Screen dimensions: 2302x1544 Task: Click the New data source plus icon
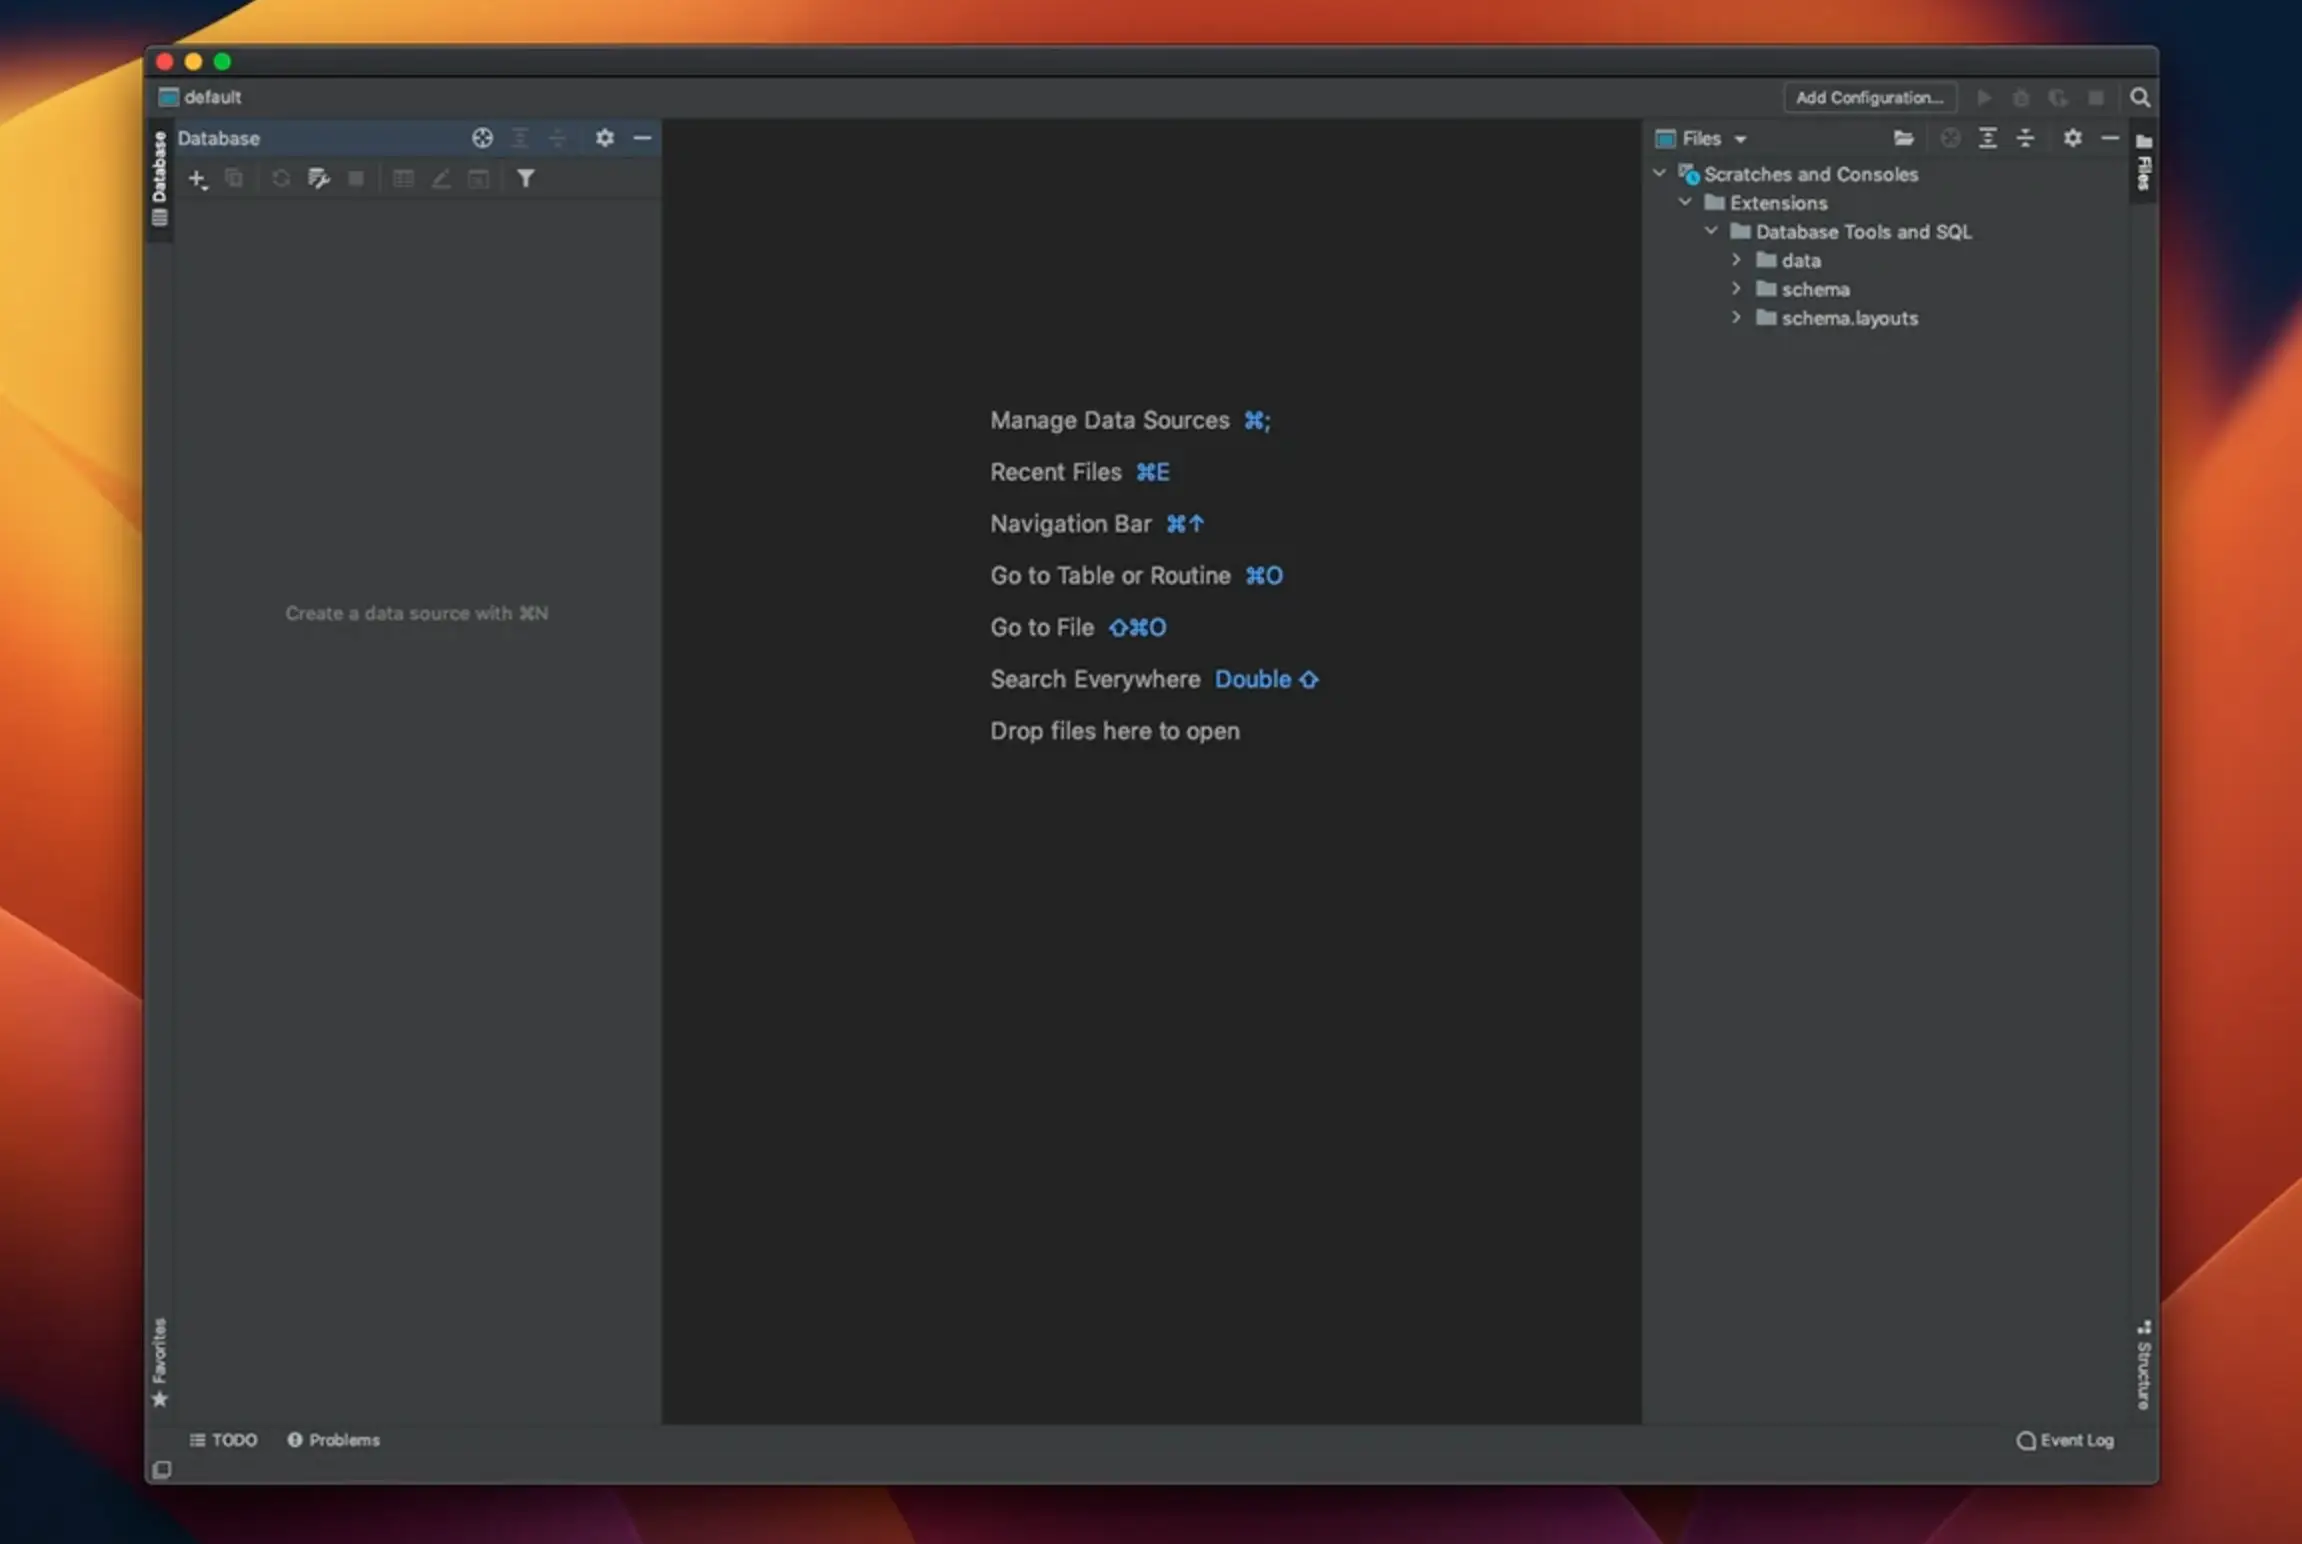(198, 179)
